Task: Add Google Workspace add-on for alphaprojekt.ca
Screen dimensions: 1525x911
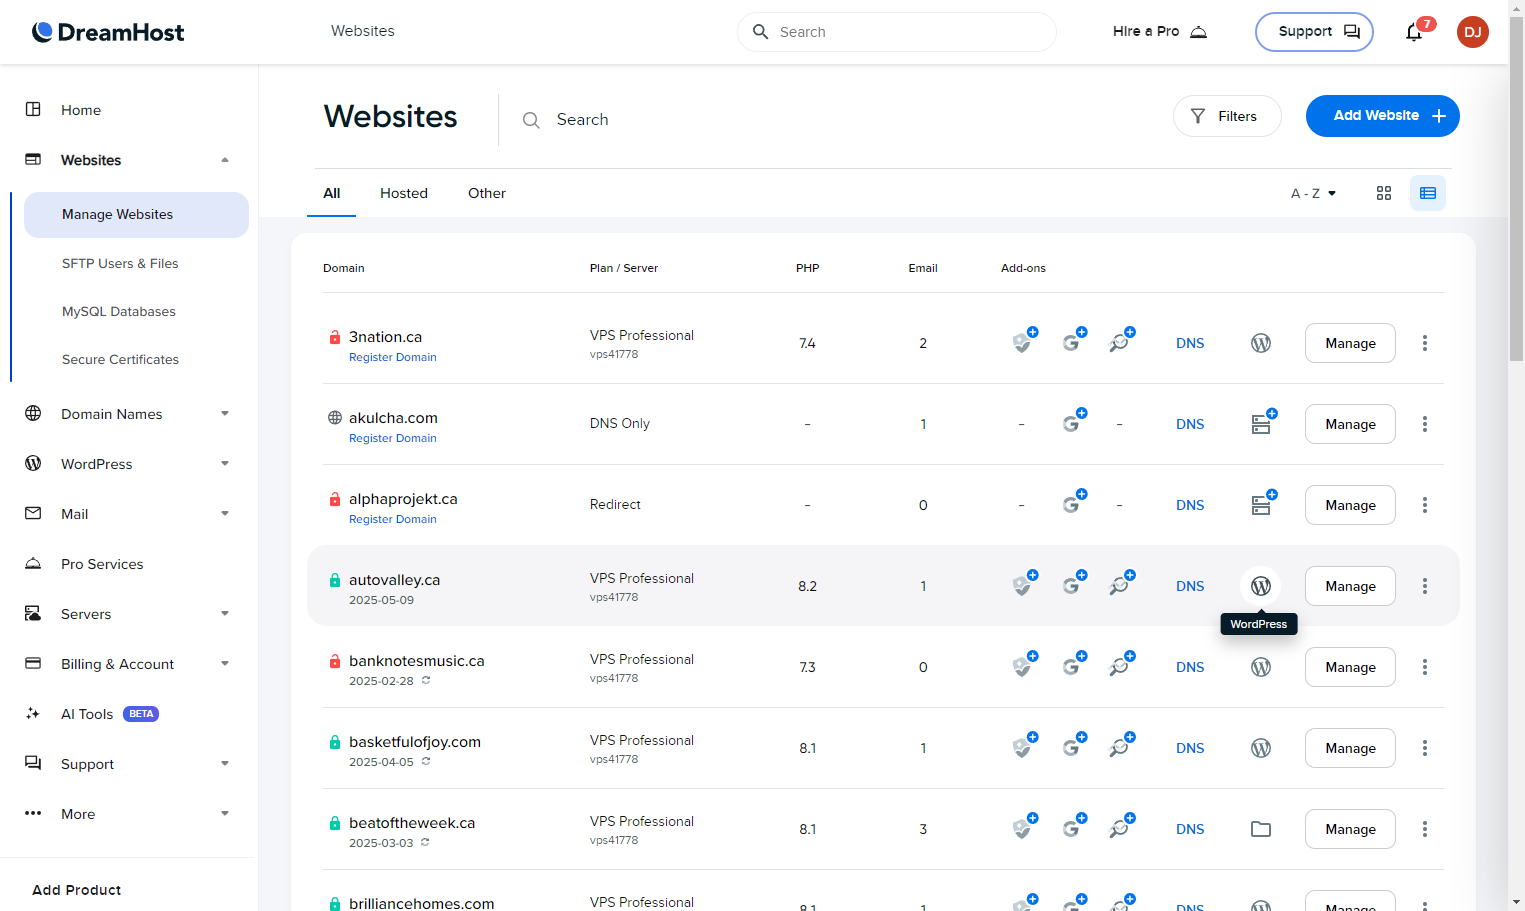Action: (1073, 503)
